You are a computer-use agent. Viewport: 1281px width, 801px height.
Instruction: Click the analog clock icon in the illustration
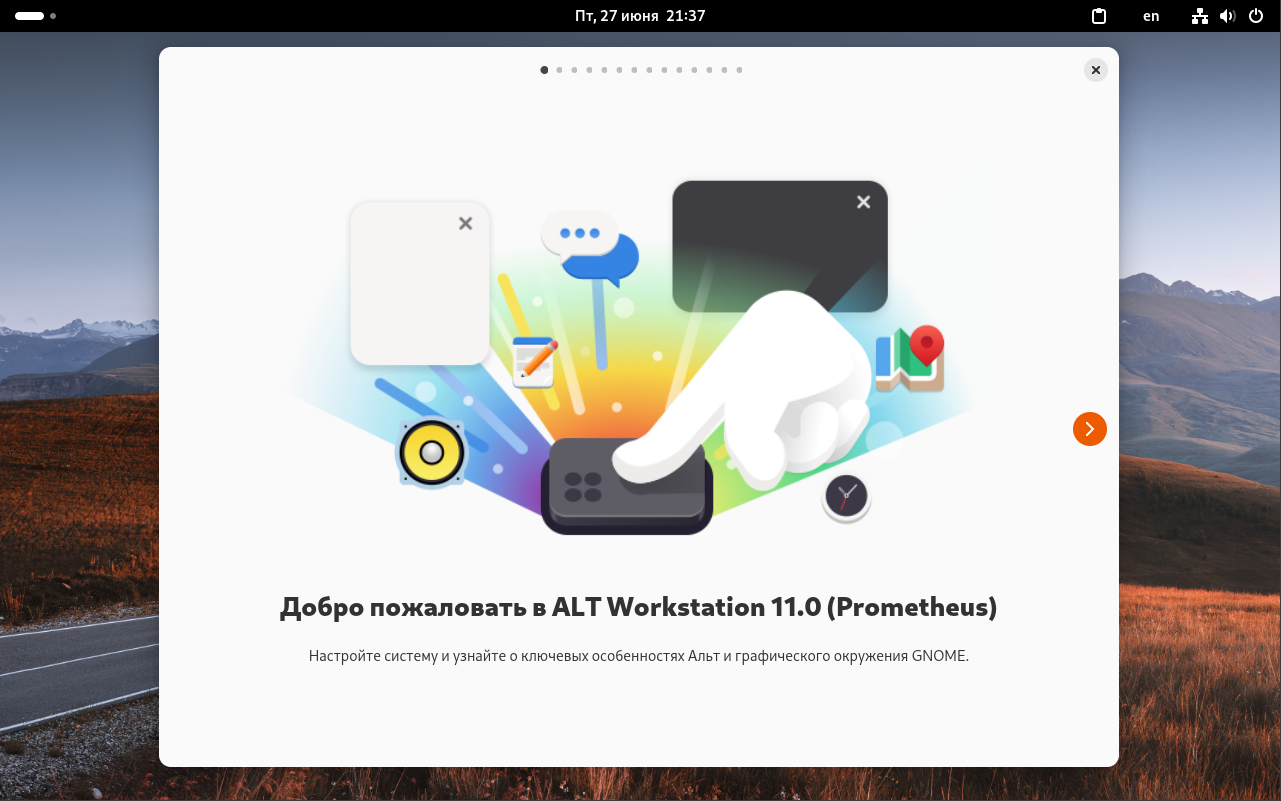point(846,496)
